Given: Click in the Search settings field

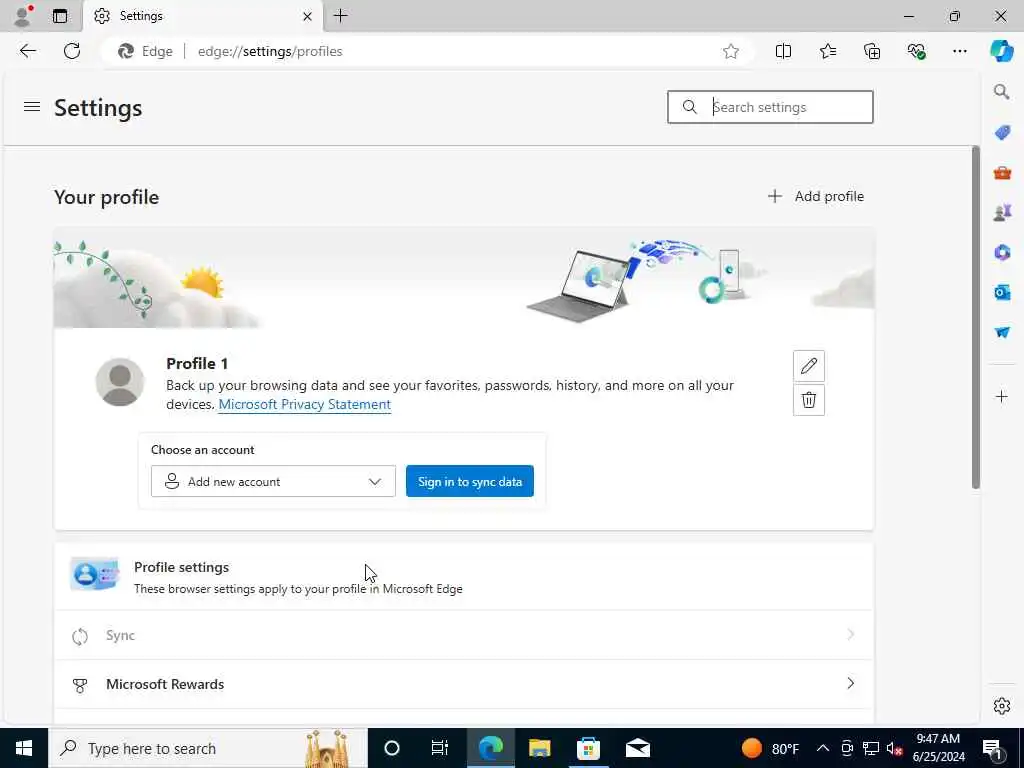Looking at the screenshot, I should tap(770, 107).
